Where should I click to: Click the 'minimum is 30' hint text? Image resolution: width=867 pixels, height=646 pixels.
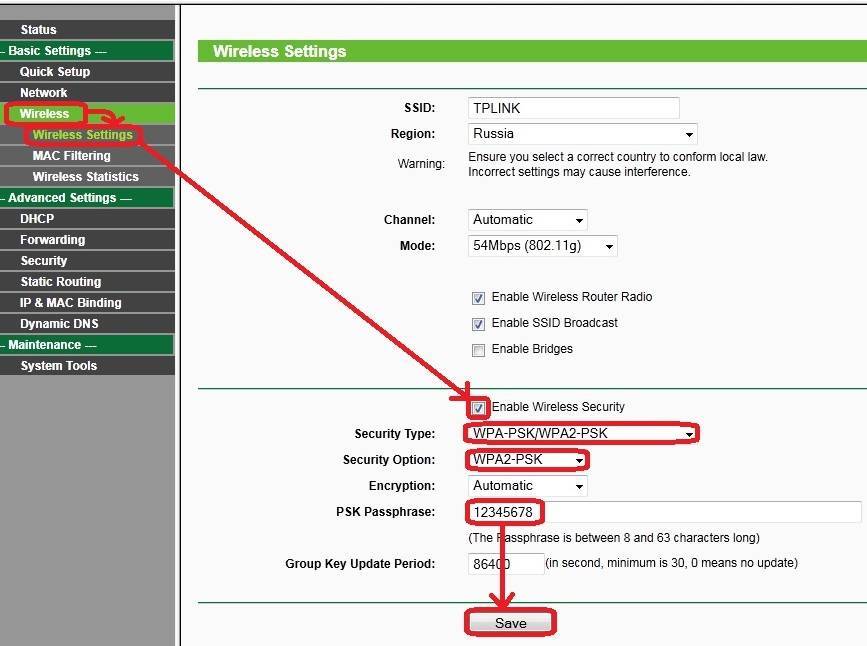coord(671,563)
